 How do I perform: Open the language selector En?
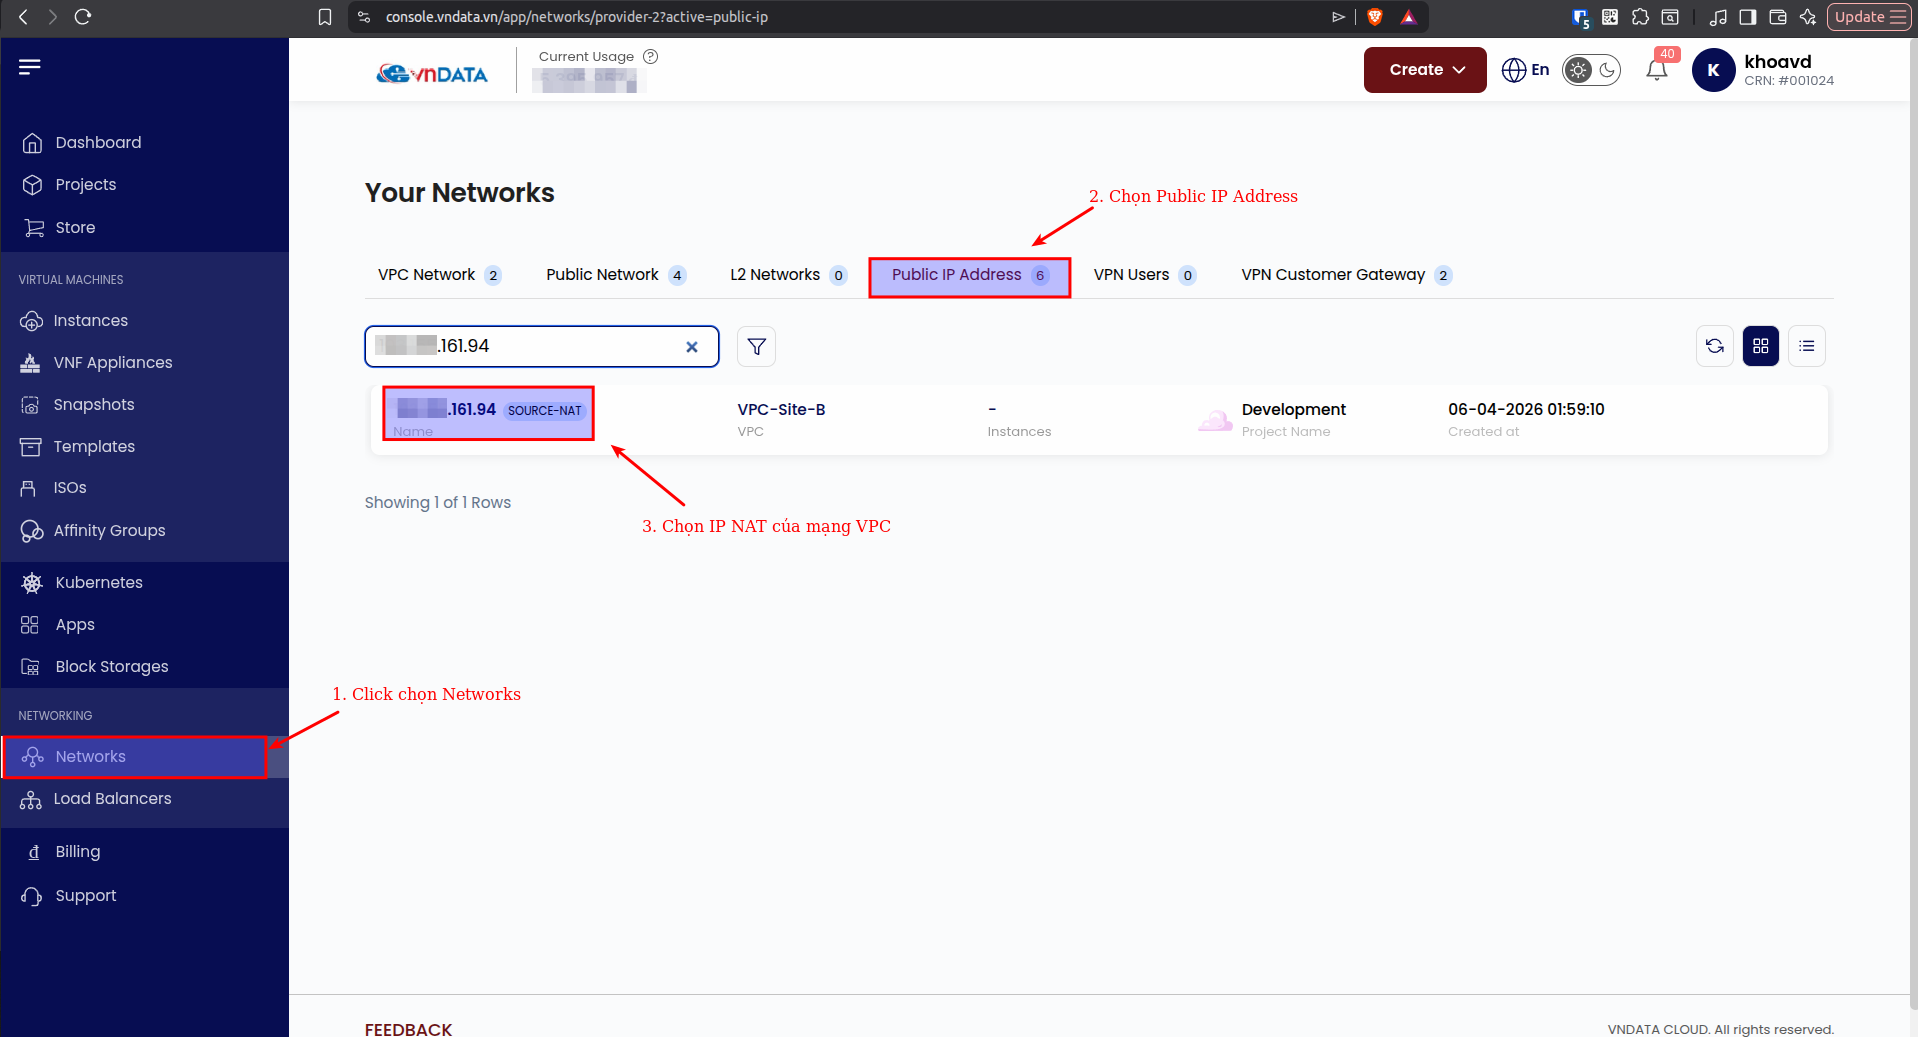click(1526, 70)
